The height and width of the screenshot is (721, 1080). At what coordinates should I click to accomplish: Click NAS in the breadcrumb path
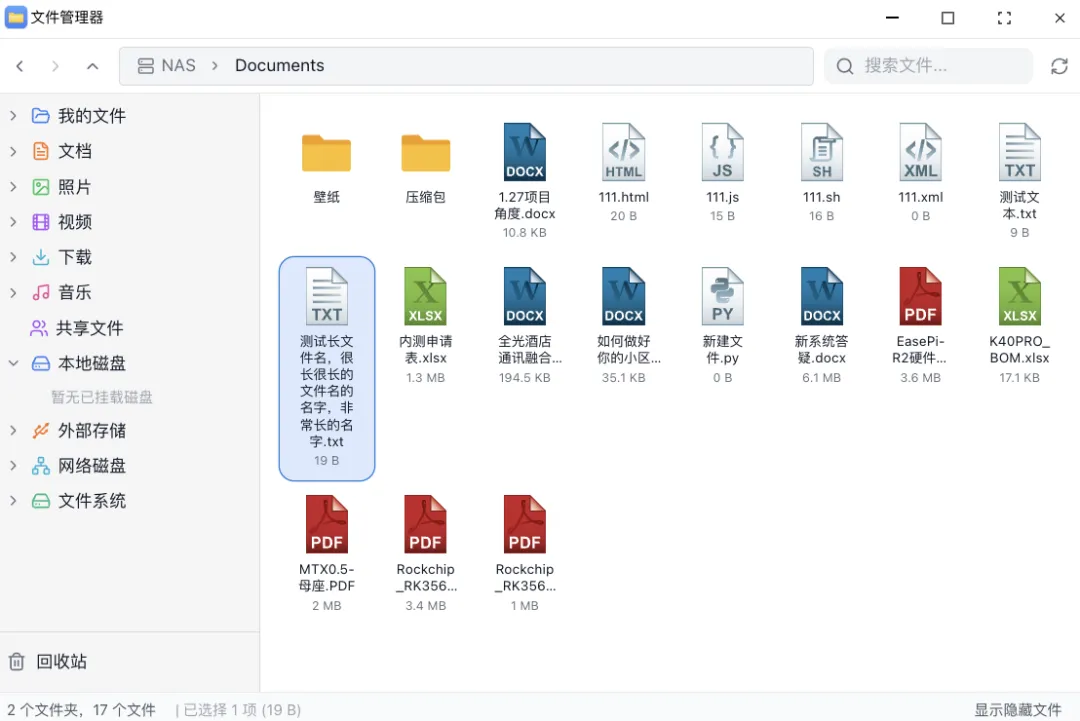pyautogui.click(x=178, y=66)
